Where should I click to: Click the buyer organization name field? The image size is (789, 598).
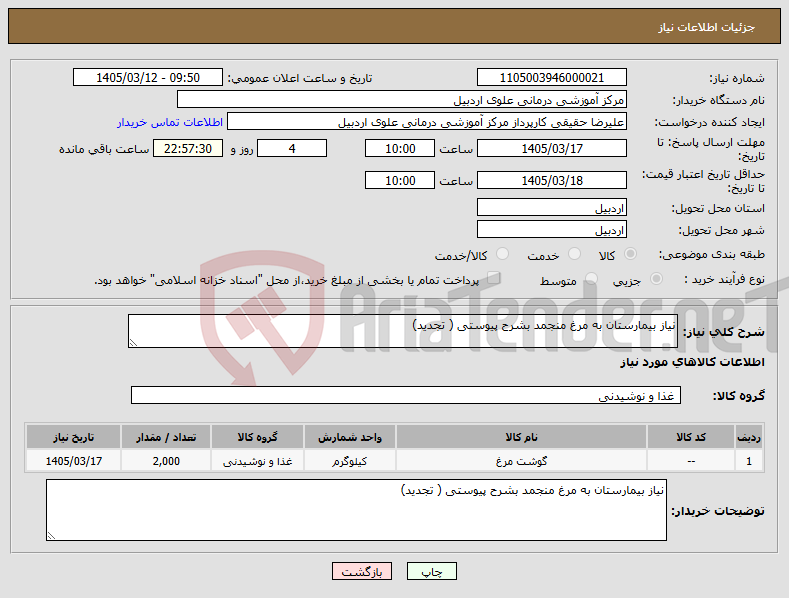(x=402, y=100)
